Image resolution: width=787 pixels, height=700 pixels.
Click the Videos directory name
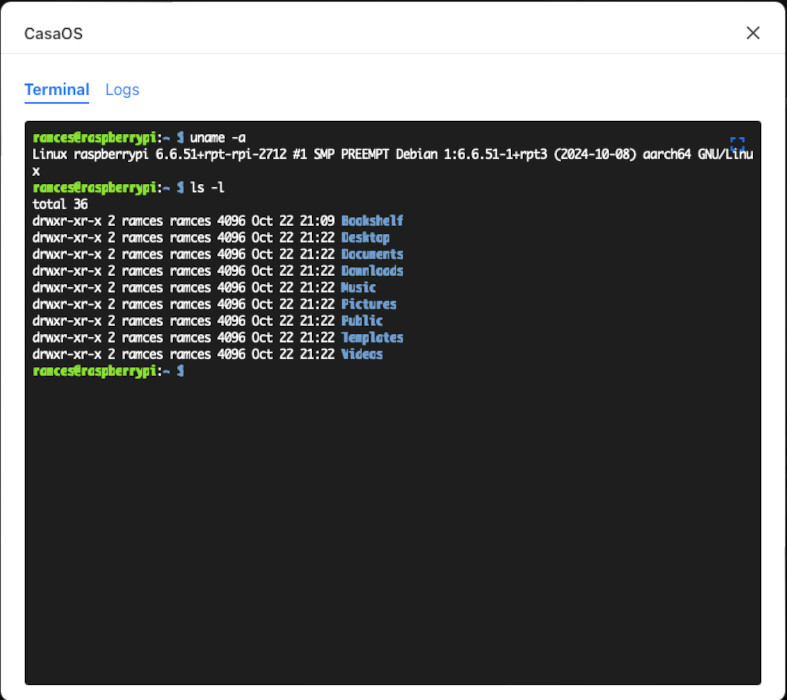pos(362,354)
